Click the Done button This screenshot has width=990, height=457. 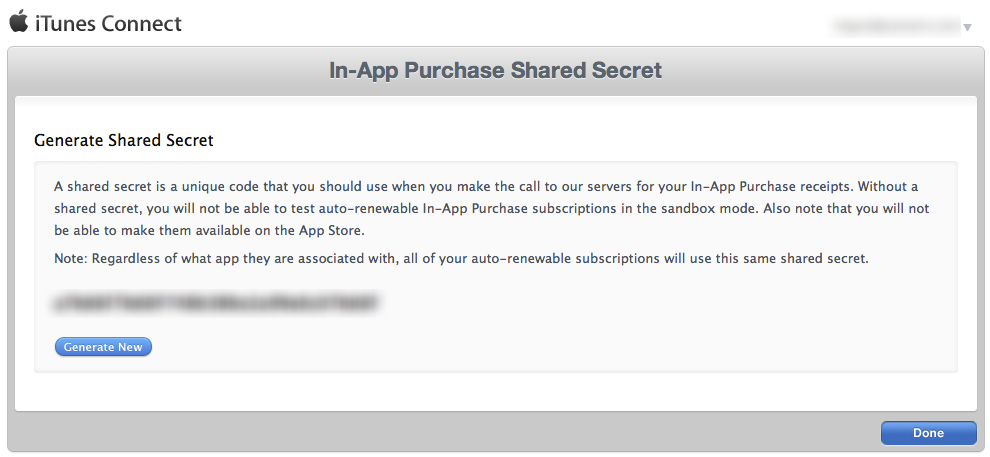[x=928, y=433]
